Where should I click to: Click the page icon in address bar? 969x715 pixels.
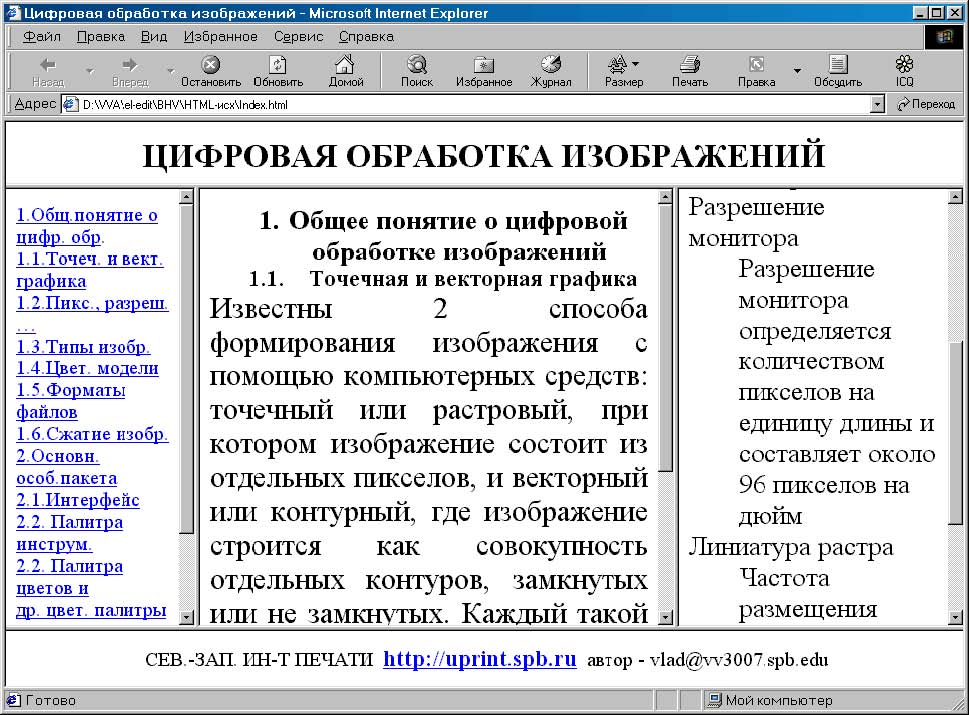click(72, 104)
